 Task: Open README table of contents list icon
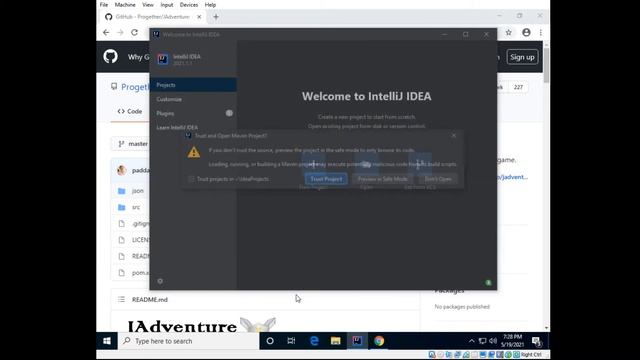(x=121, y=300)
